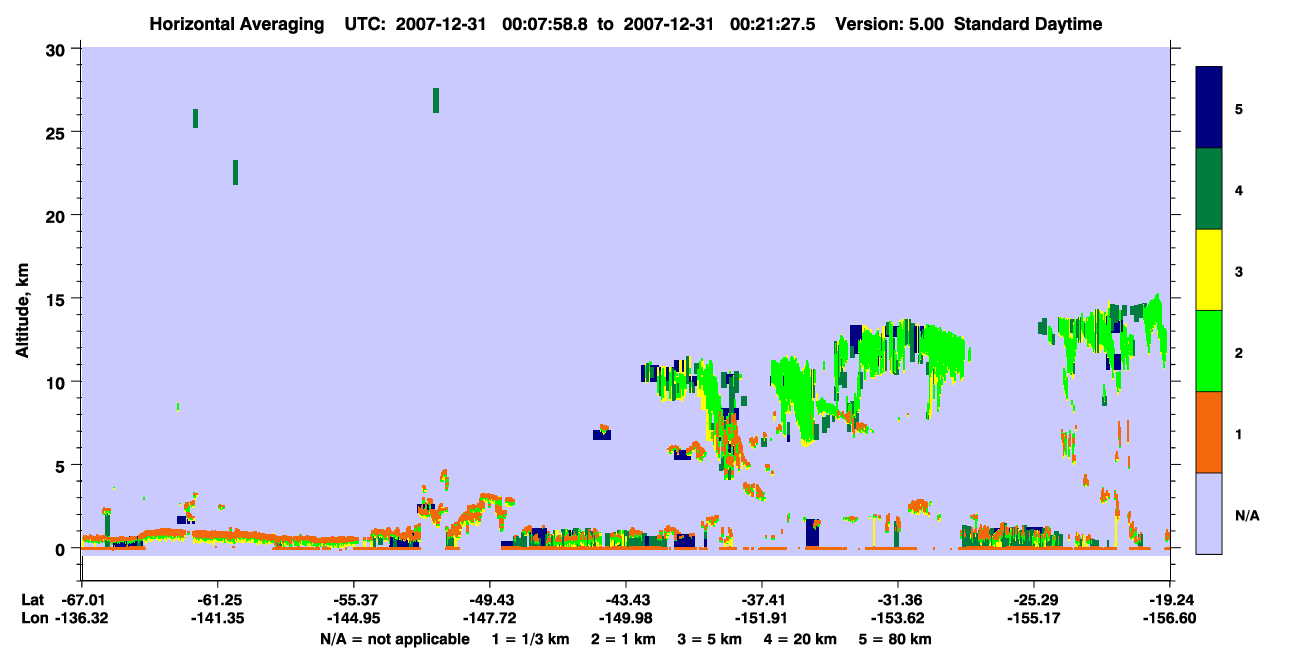
Task: Click the colorbar label '1'
Action: click(1239, 433)
